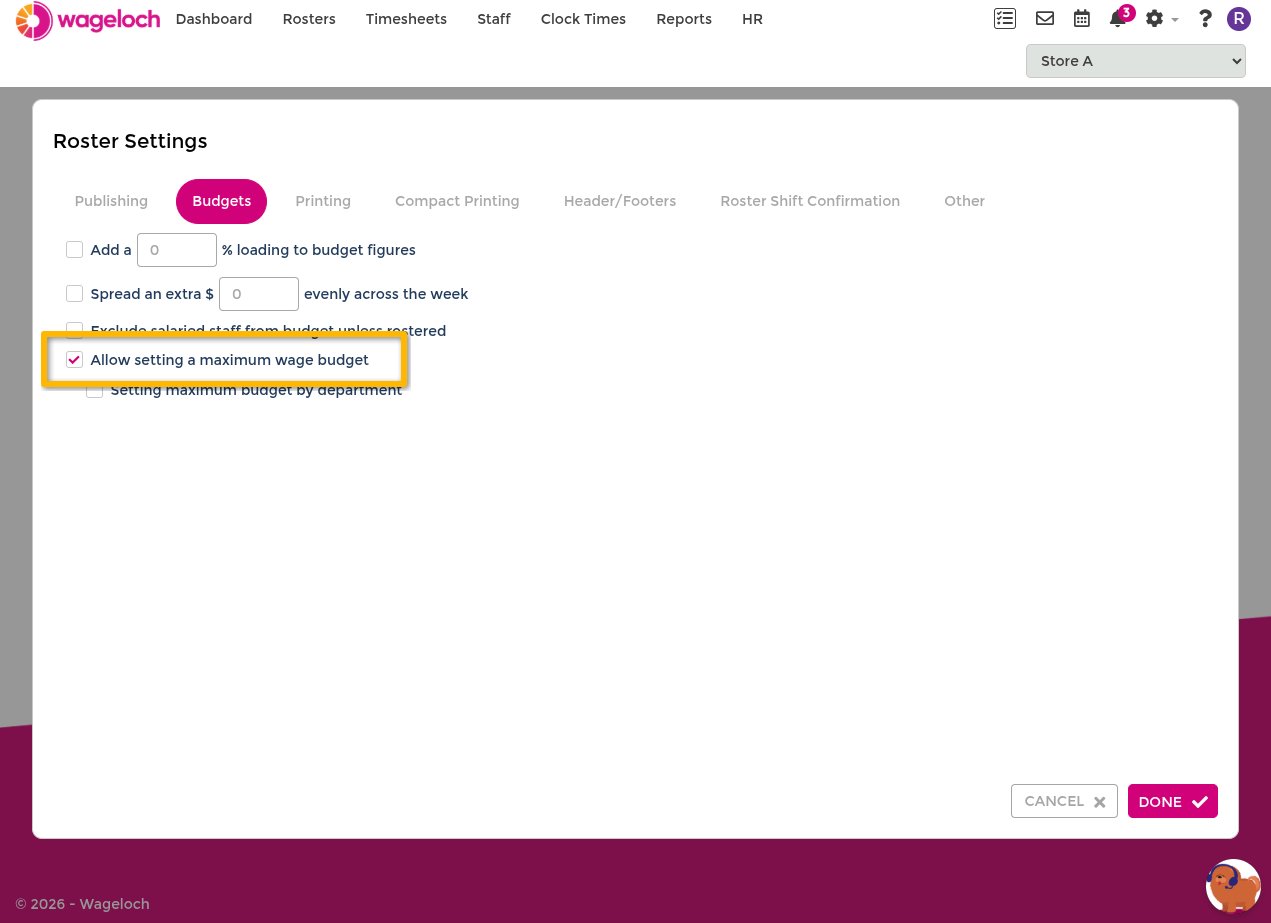Enable the percent loading to budget checkbox

(74, 250)
